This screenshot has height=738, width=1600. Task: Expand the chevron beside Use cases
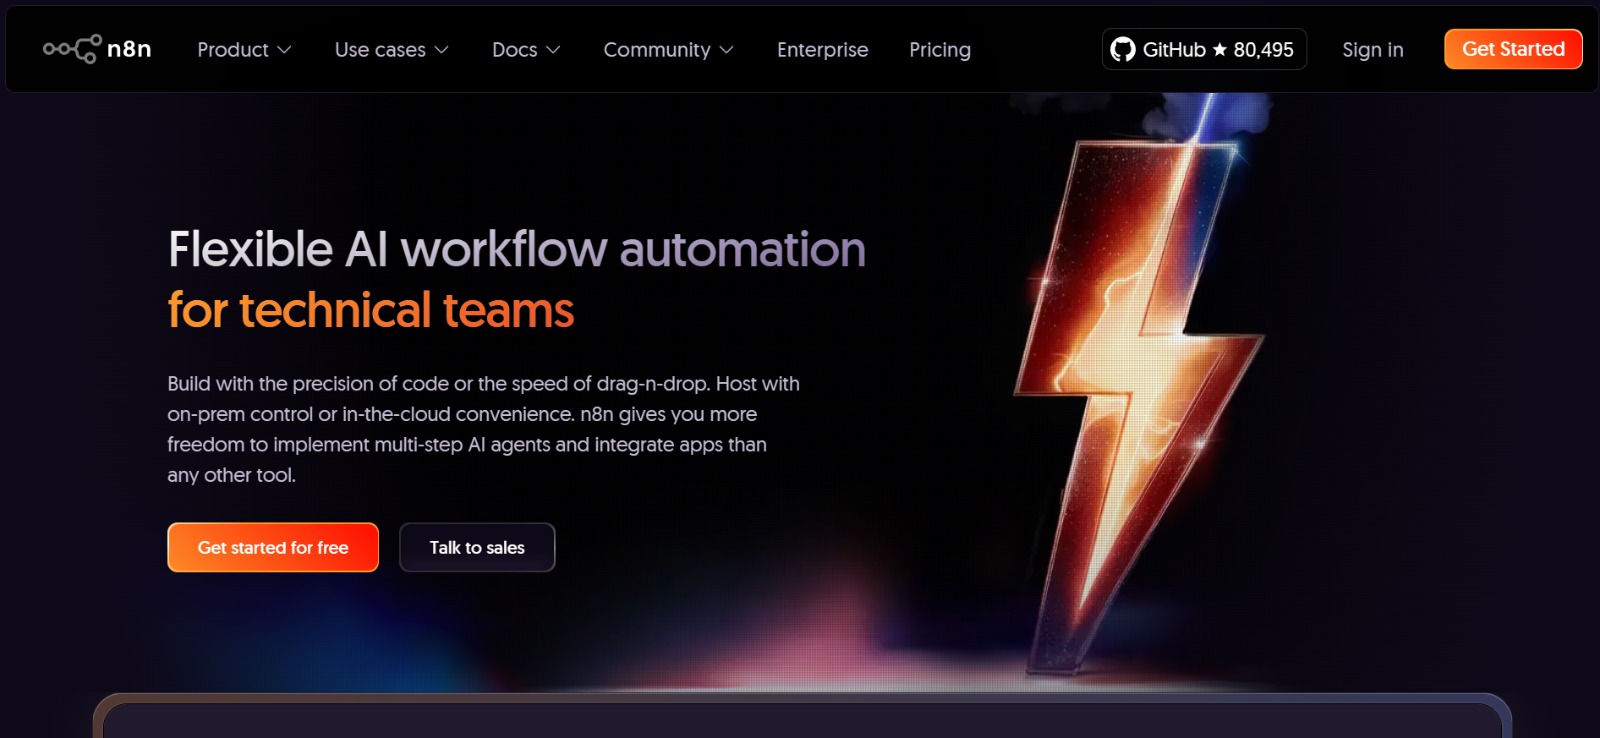point(441,50)
